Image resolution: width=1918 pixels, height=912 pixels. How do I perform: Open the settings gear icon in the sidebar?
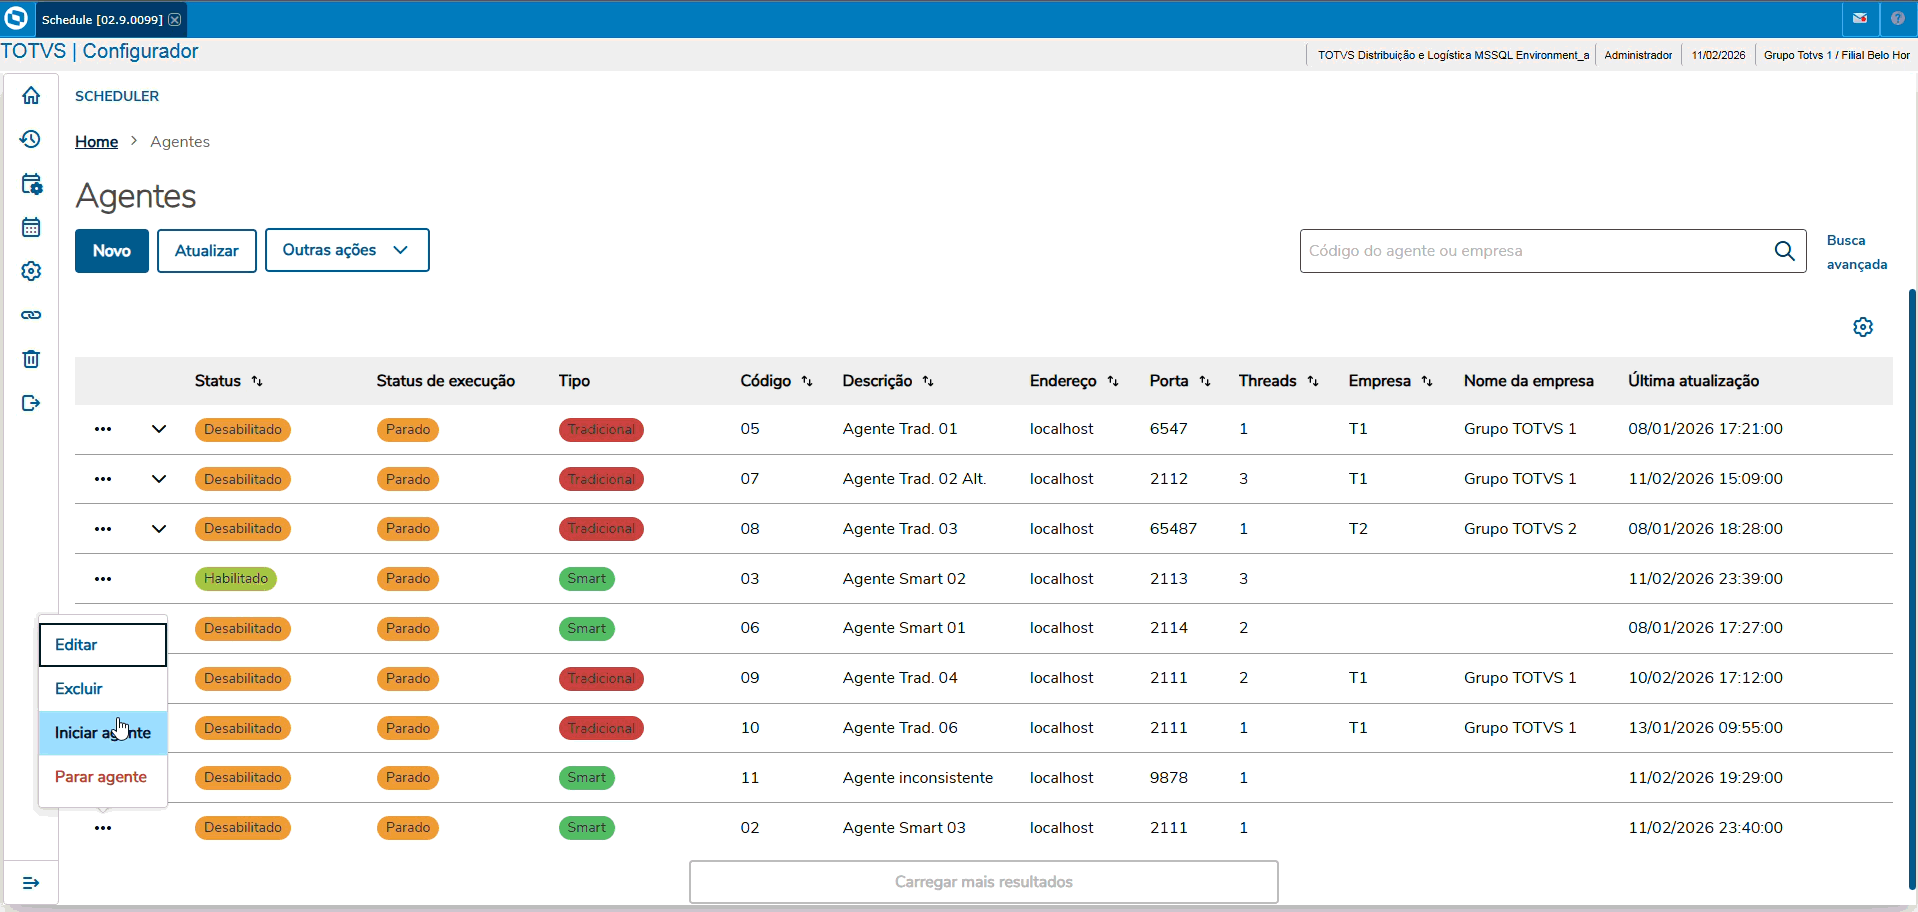coord(31,271)
